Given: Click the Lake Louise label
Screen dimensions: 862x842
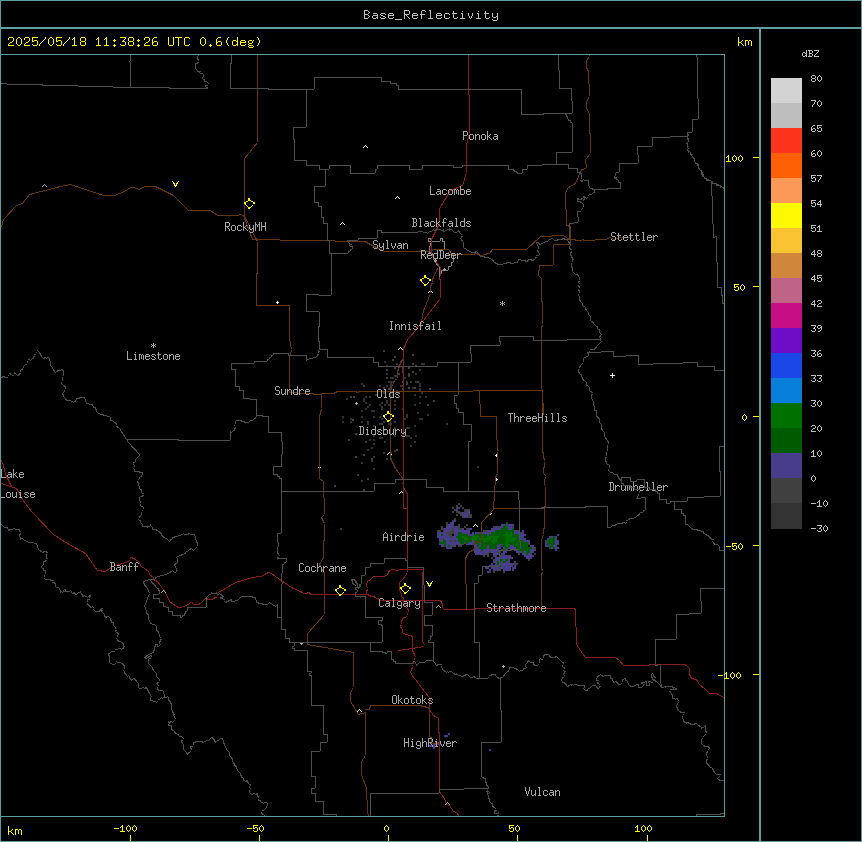Looking at the screenshot, I should pos(17,484).
